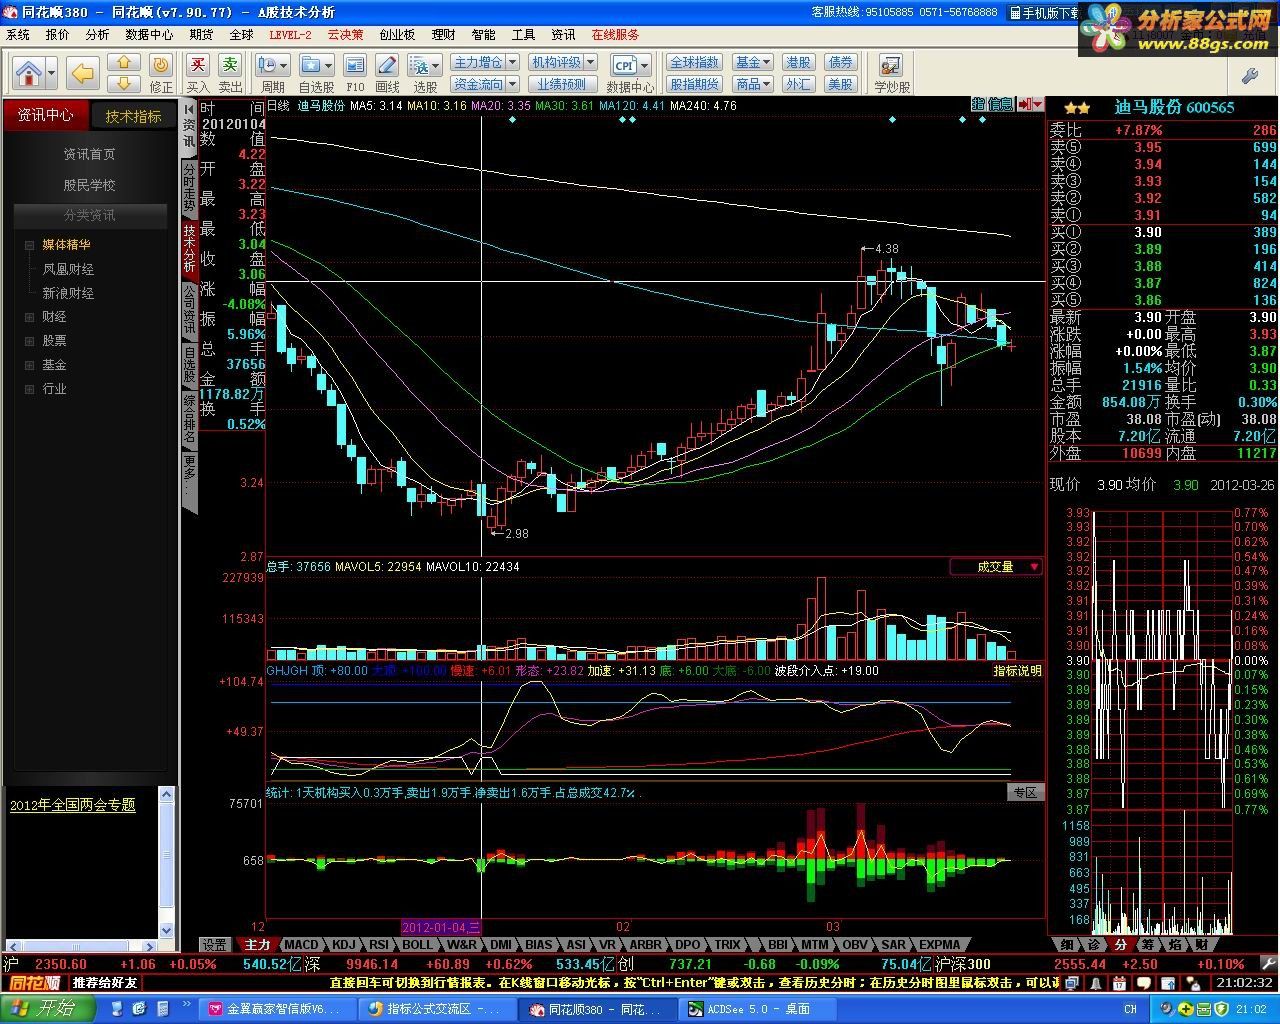Open 资讯首页 in the sidebar
Image resolution: width=1280 pixels, height=1024 pixels.
(90, 154)
